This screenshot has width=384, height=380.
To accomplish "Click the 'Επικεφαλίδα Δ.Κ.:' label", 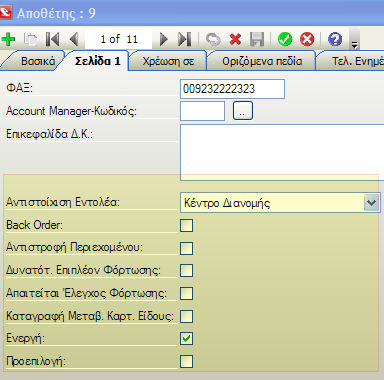I will [x=49, y=134].
